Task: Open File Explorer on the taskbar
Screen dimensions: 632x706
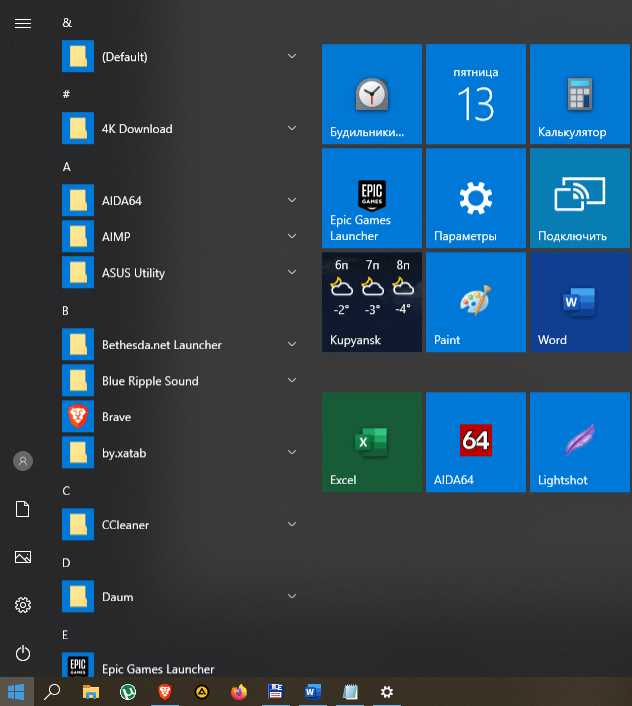Action: (90, 692)
